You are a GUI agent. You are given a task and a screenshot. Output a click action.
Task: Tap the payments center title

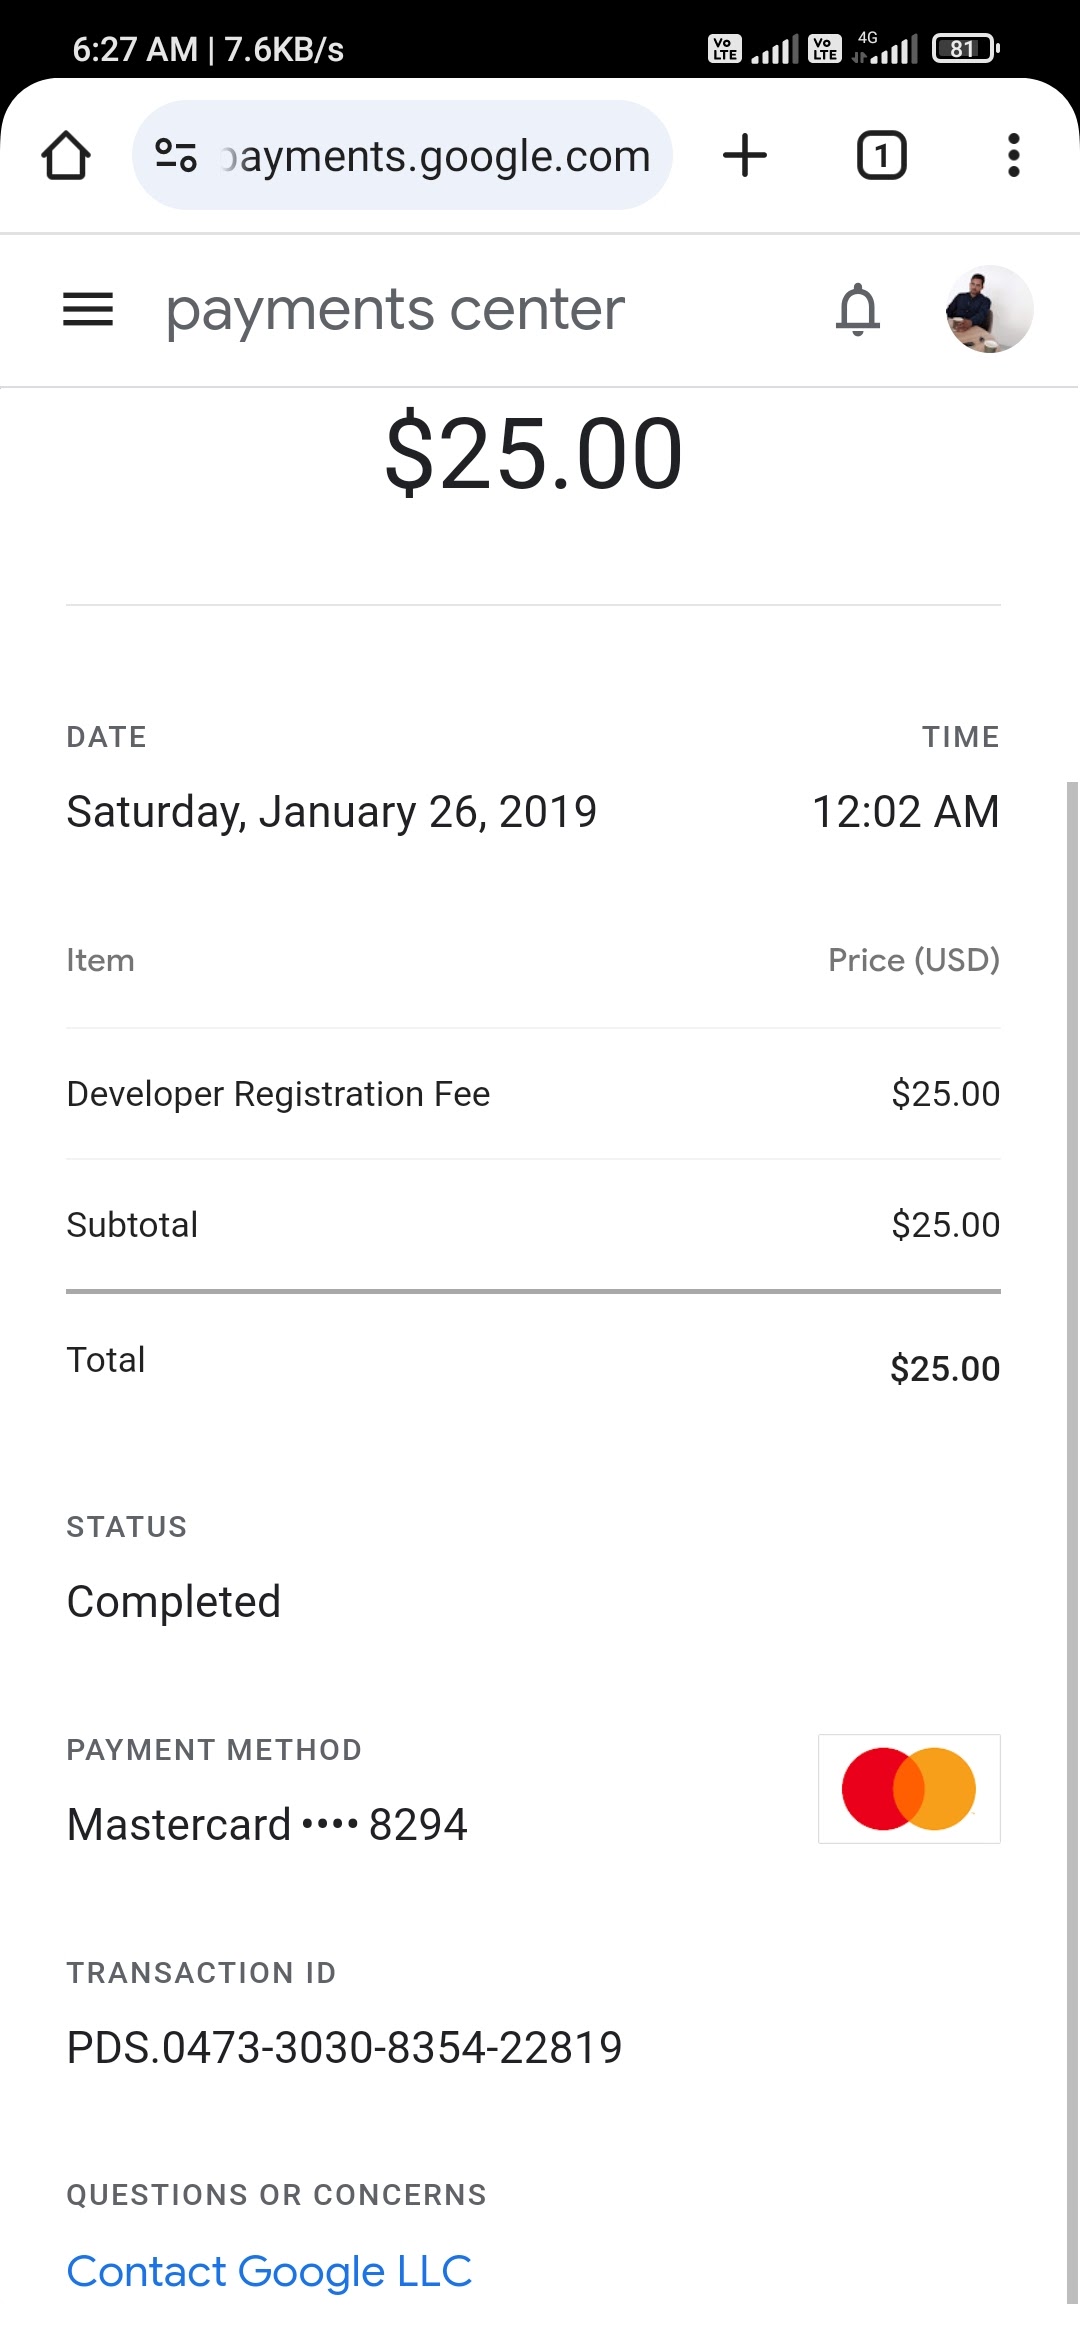[x=395, y=309]
